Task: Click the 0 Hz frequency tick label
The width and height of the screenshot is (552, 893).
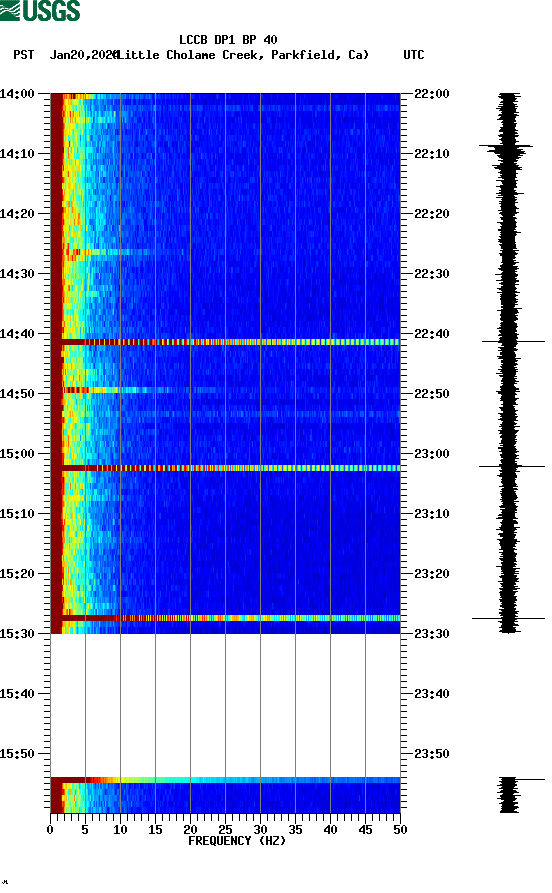Action: click(50, 830)
